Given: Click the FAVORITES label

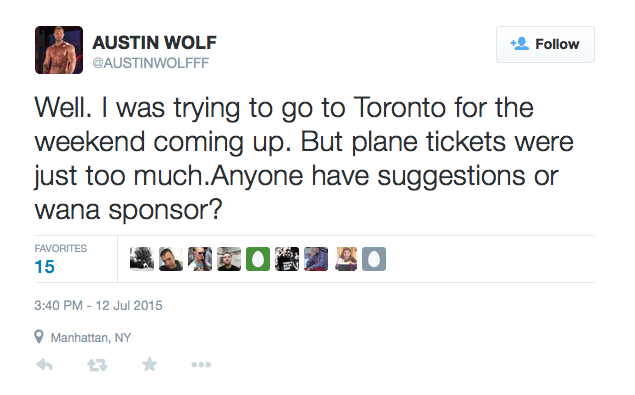Looking at the screenshot, I should pos(61,248).
